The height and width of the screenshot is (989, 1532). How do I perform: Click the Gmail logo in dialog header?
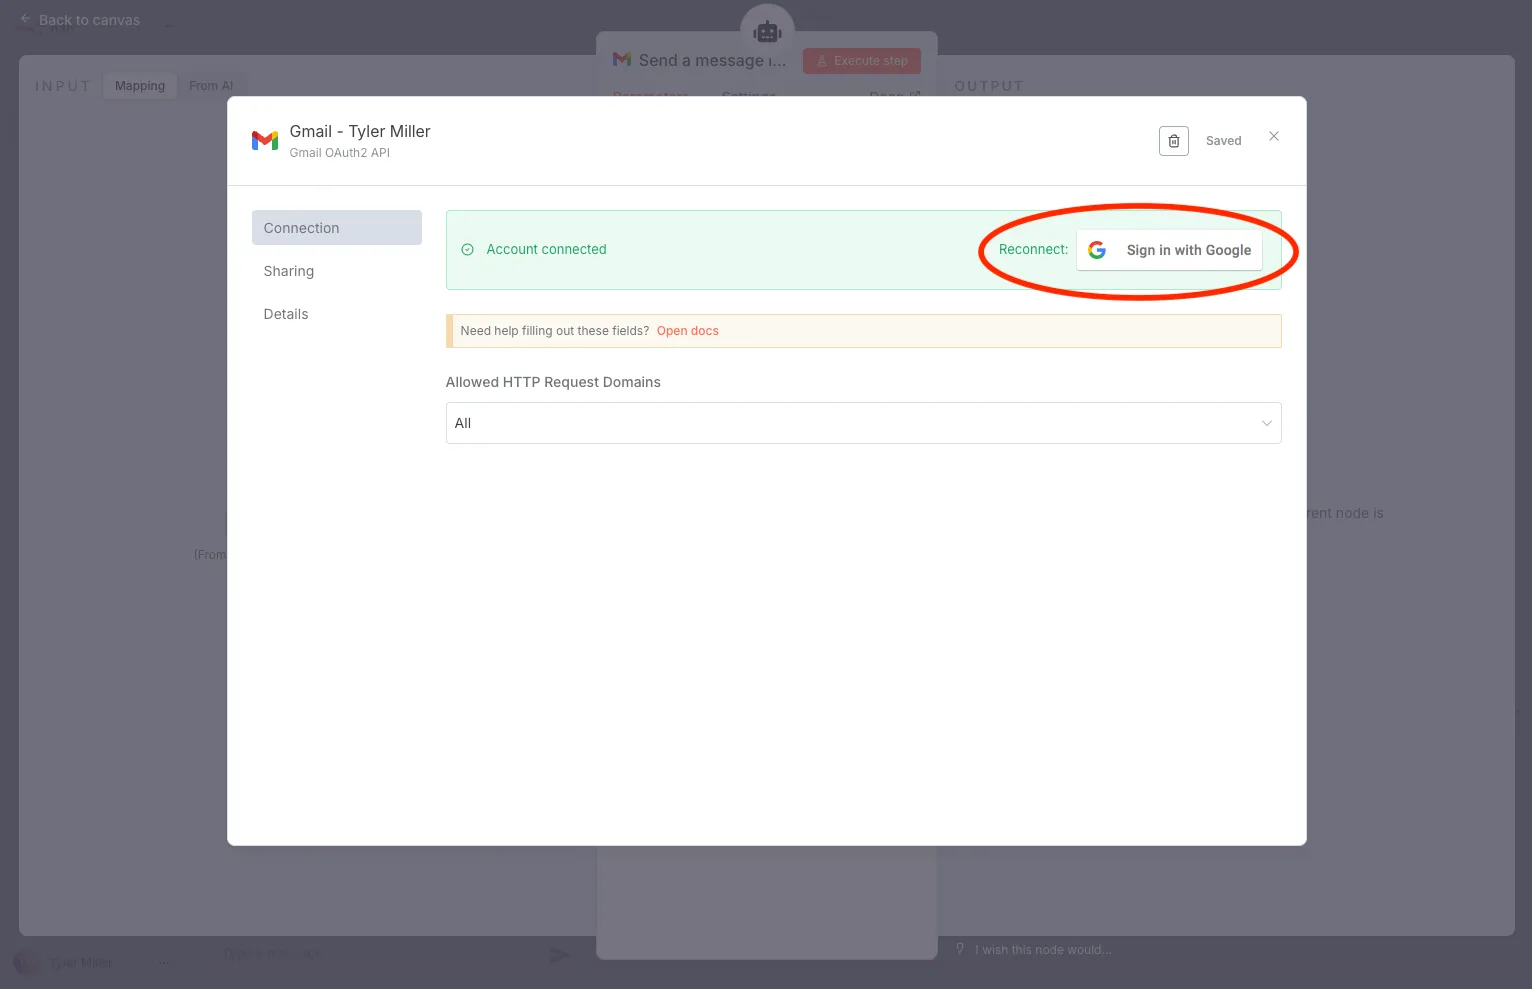point(265,141)
